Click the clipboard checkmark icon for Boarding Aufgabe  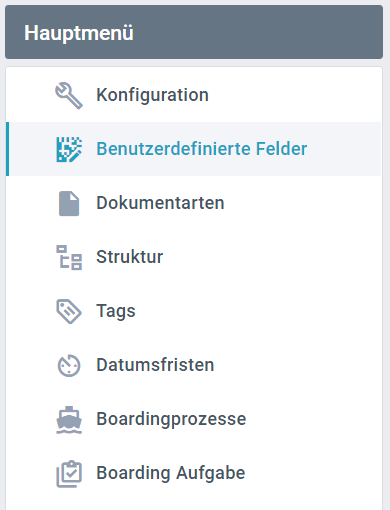click(69, 474)
